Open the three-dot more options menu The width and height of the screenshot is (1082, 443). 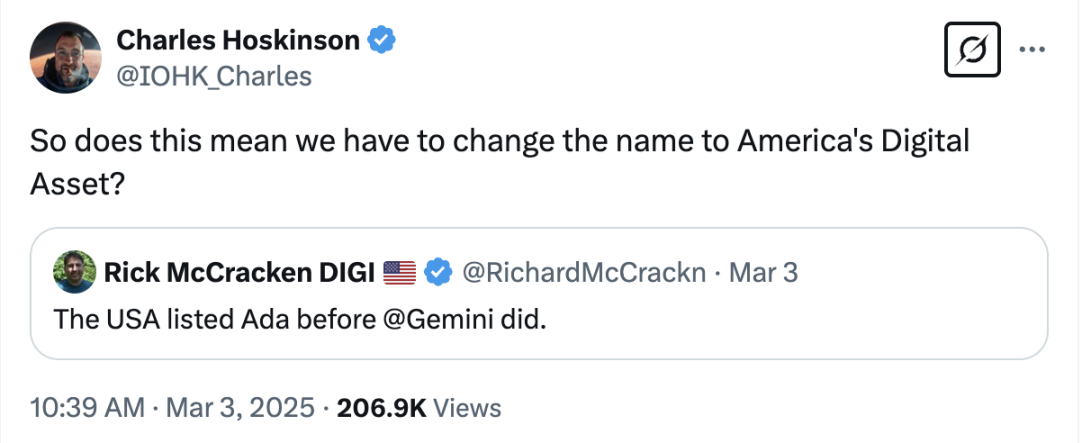[x=1030, y=49]
